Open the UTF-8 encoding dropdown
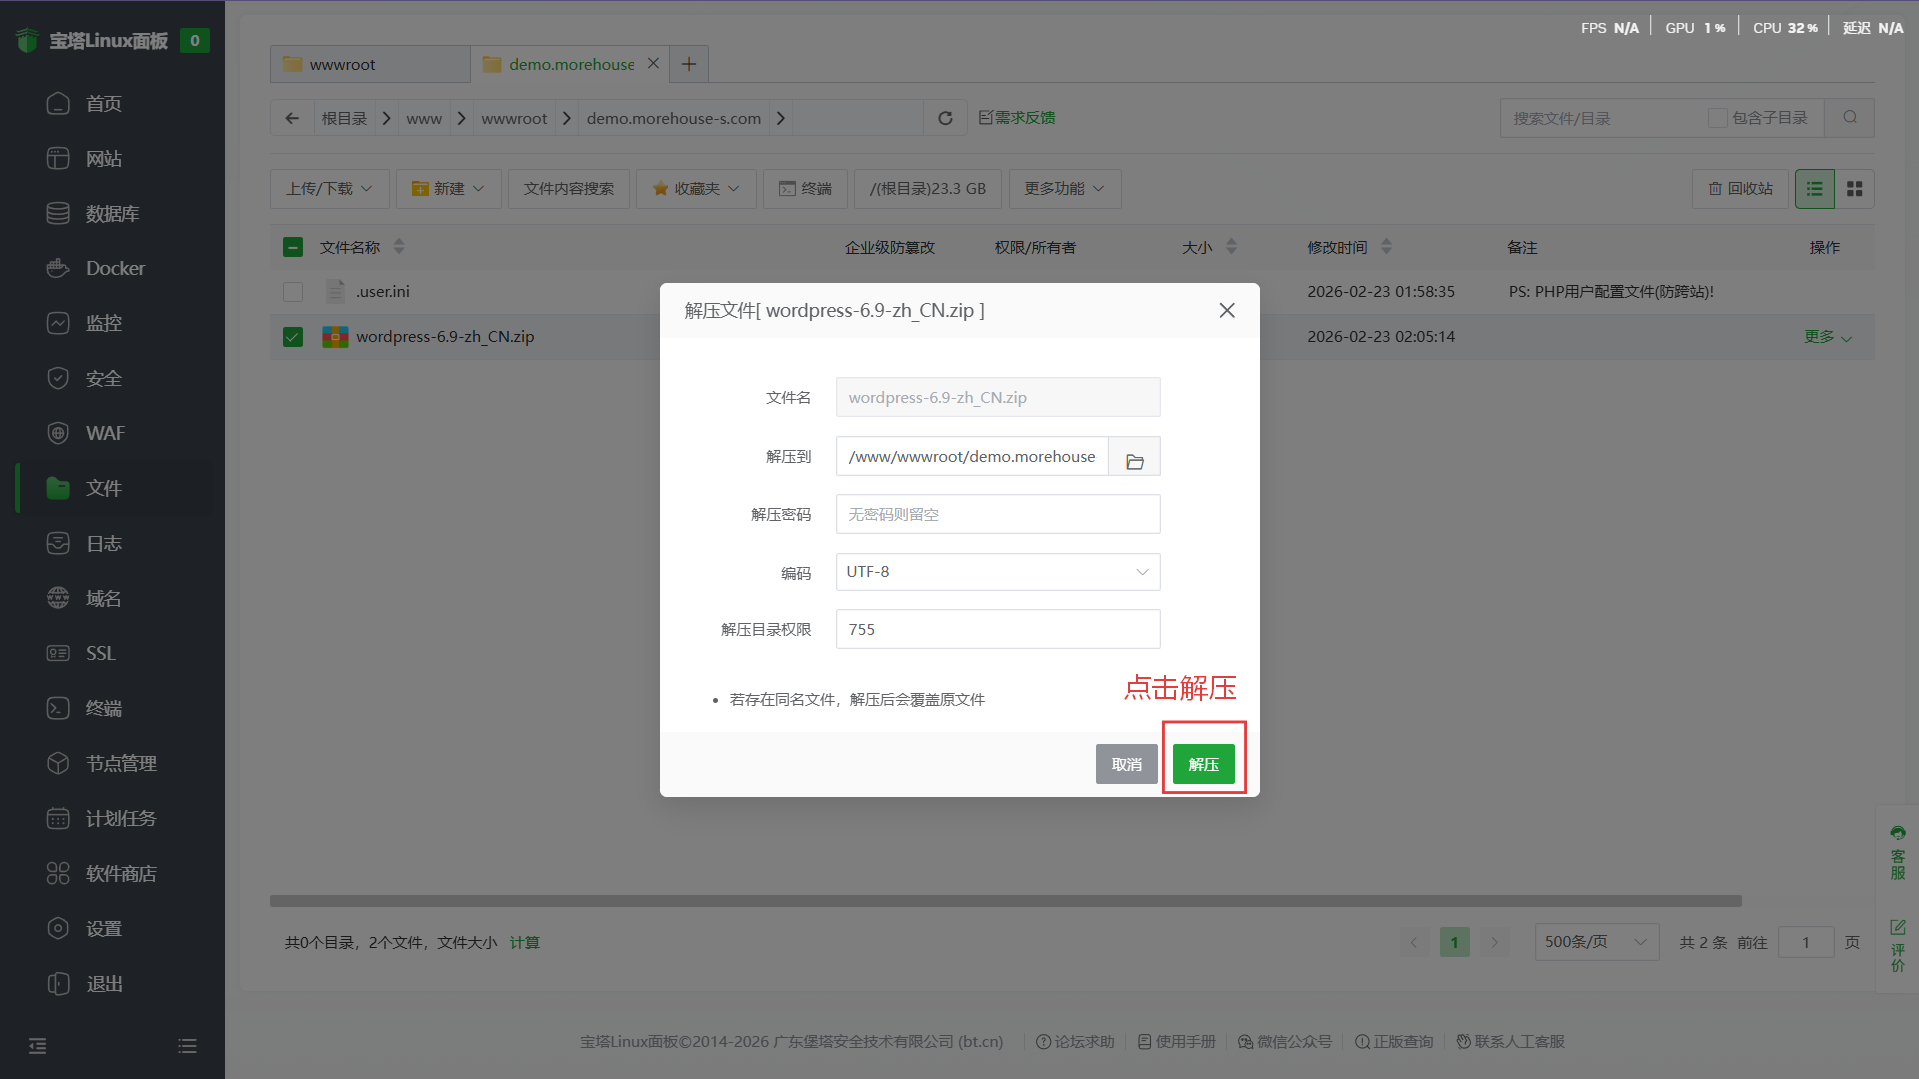Screen dimensions: 1919x1079 [x=997, y=572]
